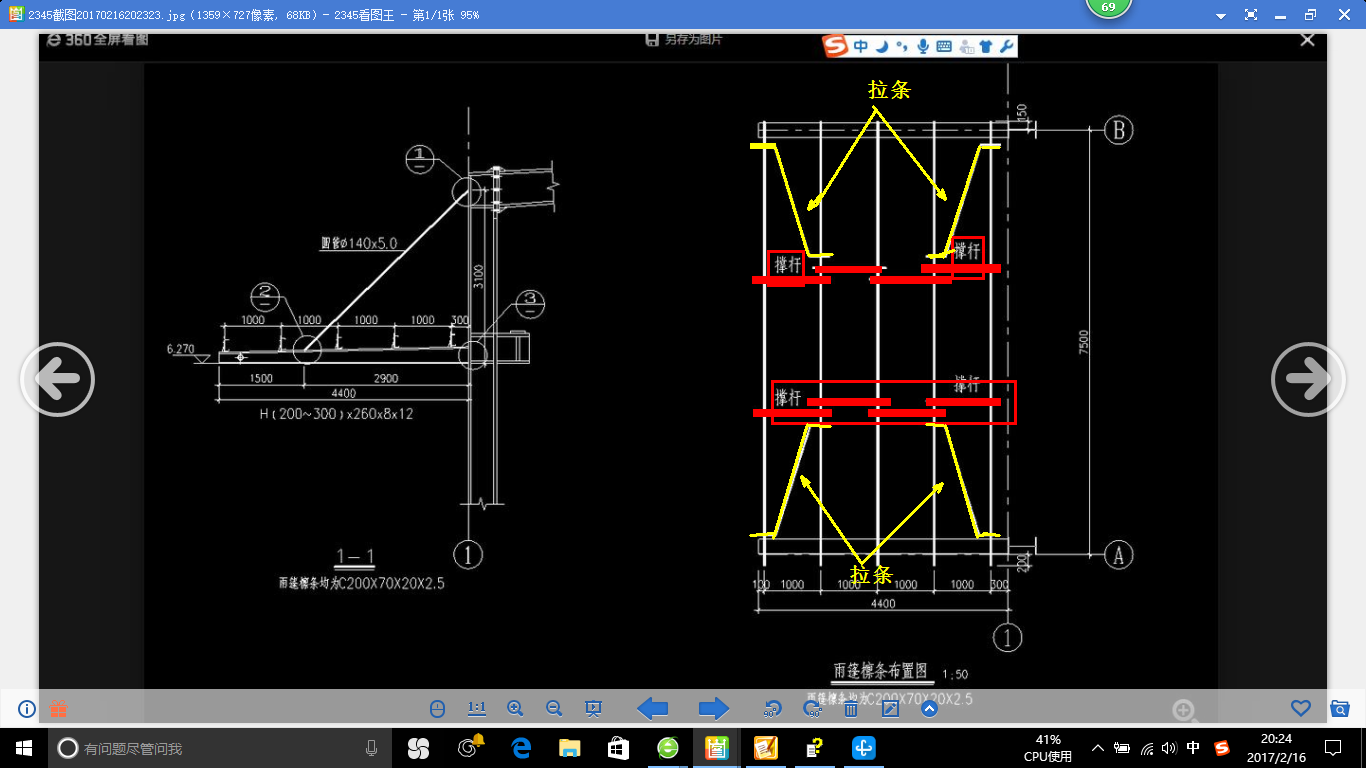Viewport: 1366px width, 768px height.
Task: Open the viewer main menu dropdown triangle
Action: (x=1220, y=16)
